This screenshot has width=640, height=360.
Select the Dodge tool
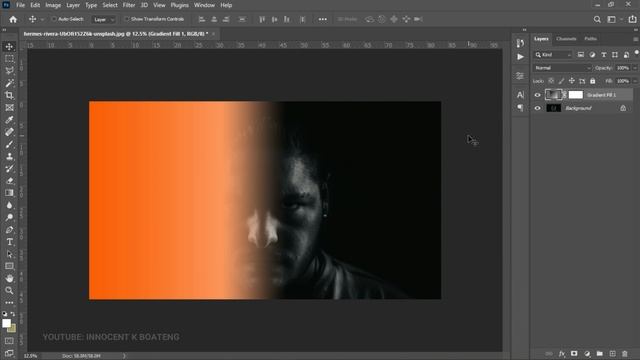(x=9, y=218)
